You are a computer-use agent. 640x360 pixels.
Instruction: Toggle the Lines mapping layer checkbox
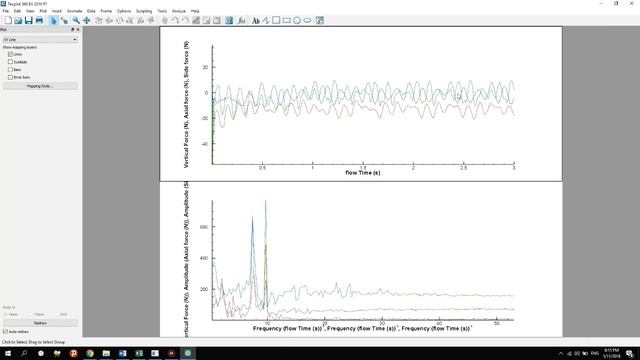(x=10, y=54)
